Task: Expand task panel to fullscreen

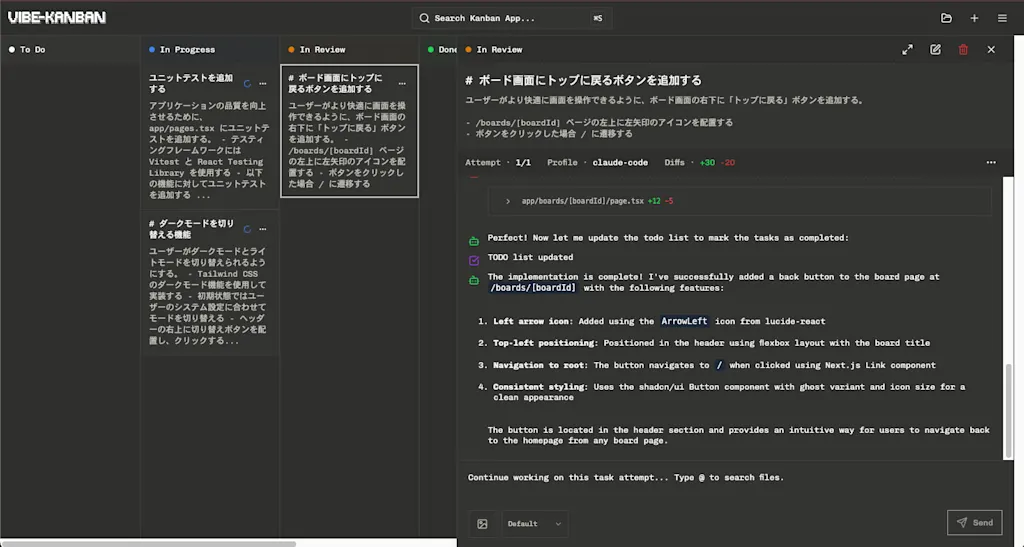Action: [x=908, y=50]
